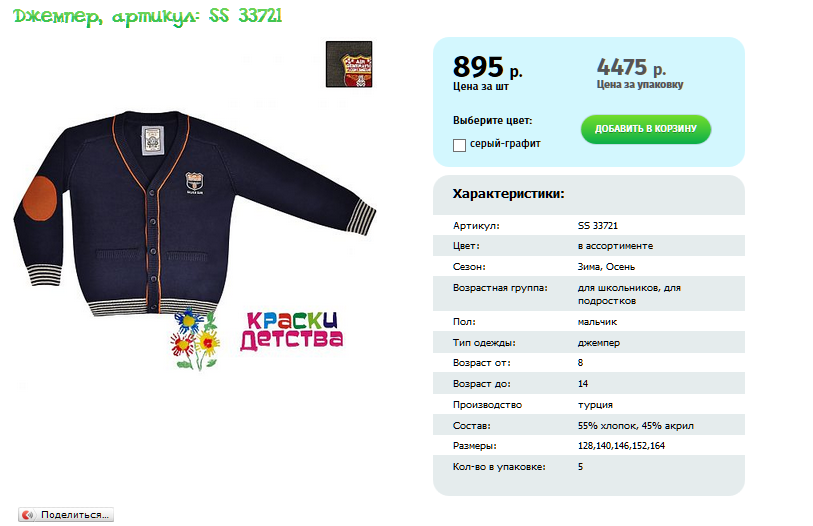The height and width of the screenshot is (526, 813).
Task: Click the 4475 р. package price
Action: click(x=631, y=67)
